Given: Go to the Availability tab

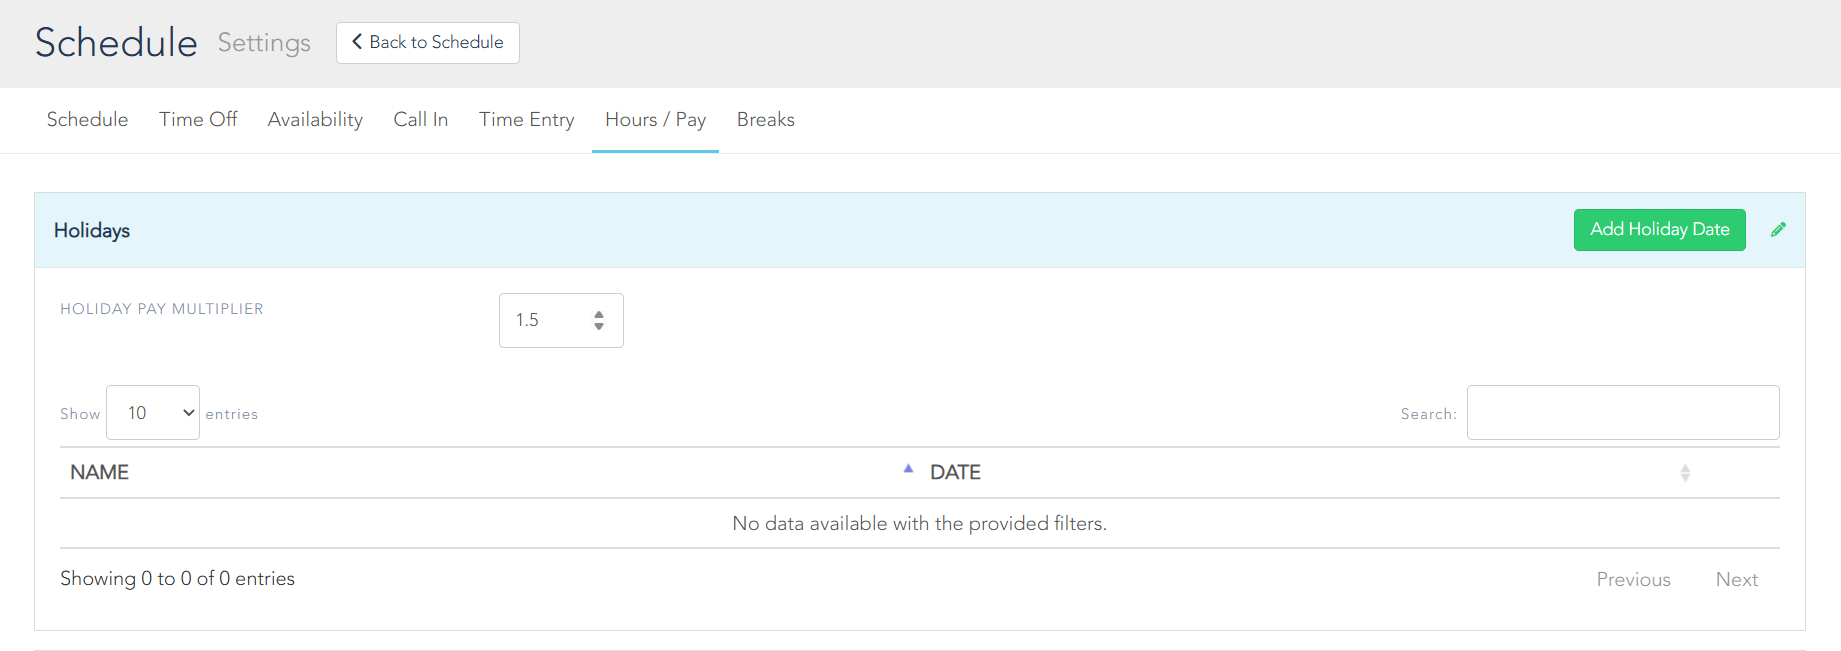Looking at the screenshot, I should tap(315, 120).
